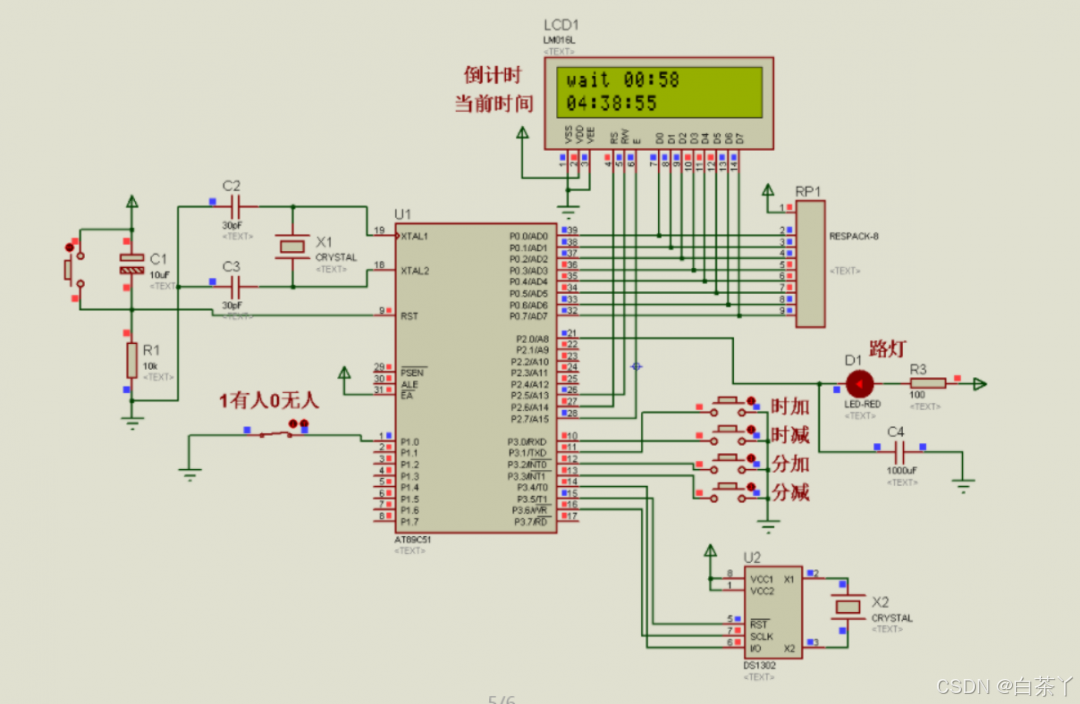Push the 分减 minute-decrease button
Image resolution: width=1080 pixels, height=704 pixels.
tap(729, 491)
